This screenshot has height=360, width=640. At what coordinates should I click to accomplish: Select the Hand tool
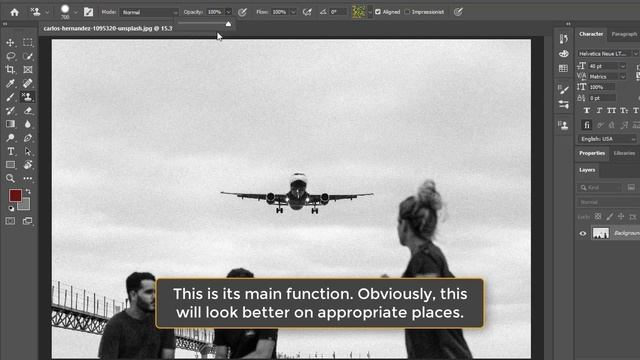coord(28,165)
